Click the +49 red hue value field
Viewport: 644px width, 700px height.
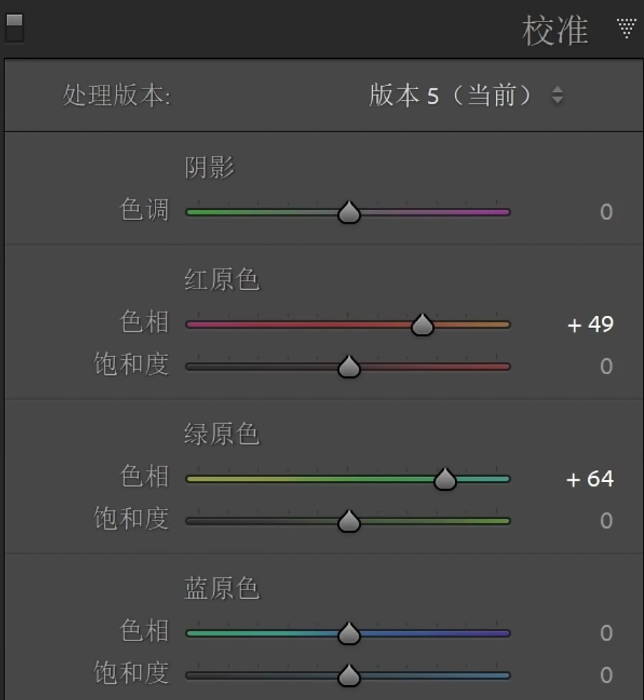tap(590, 325)
